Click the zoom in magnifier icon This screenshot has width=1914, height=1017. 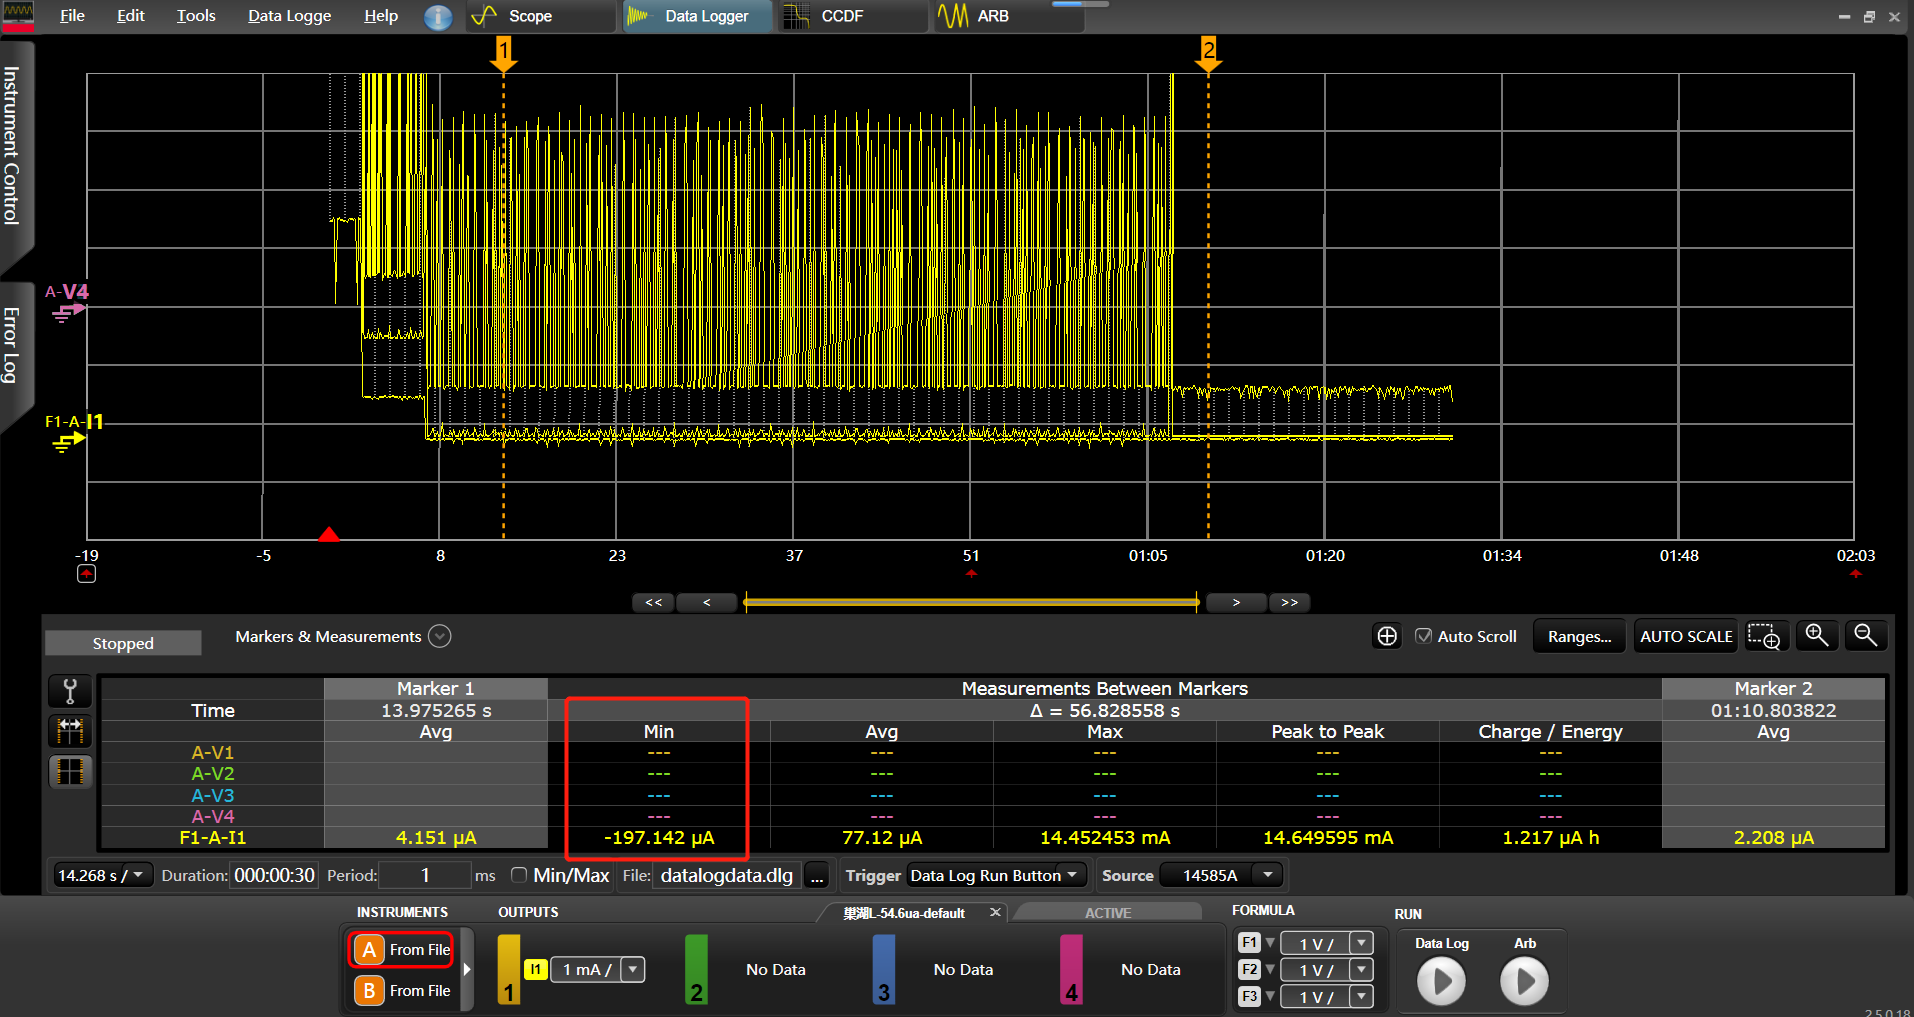[x=1816, y=636]
